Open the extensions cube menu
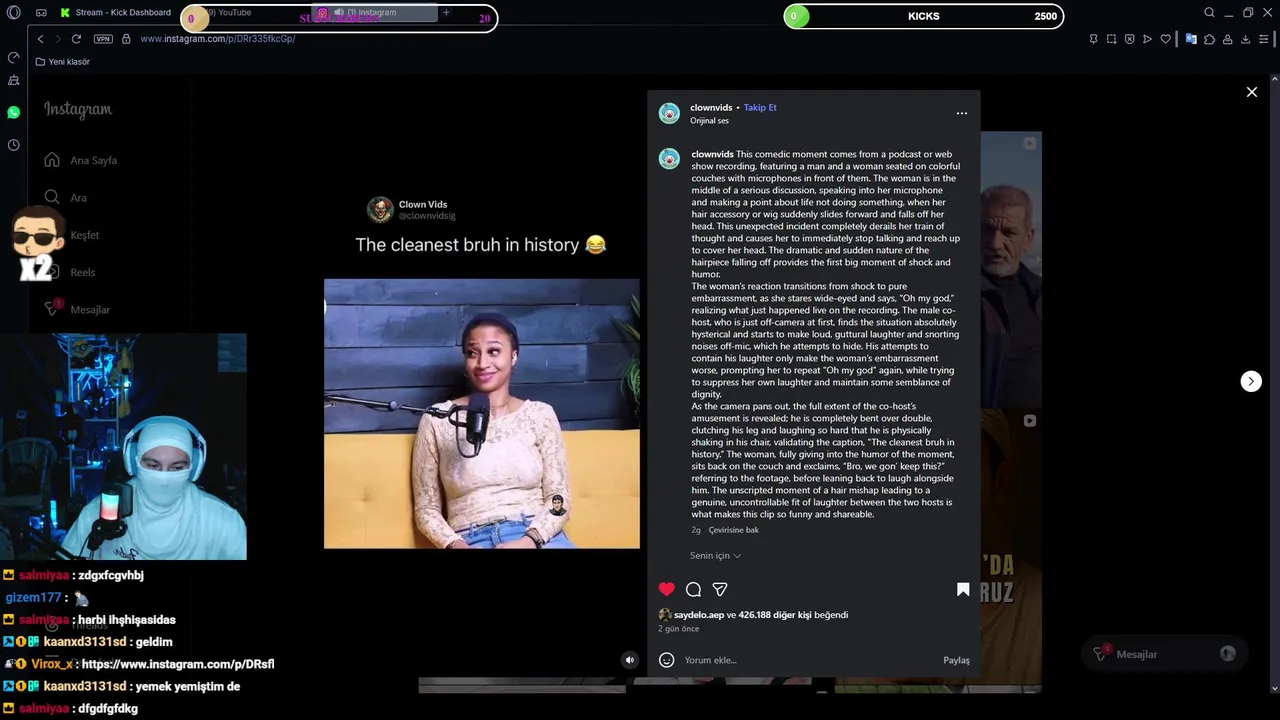Screen dimensions: 1280x720 click(1209, 39)
